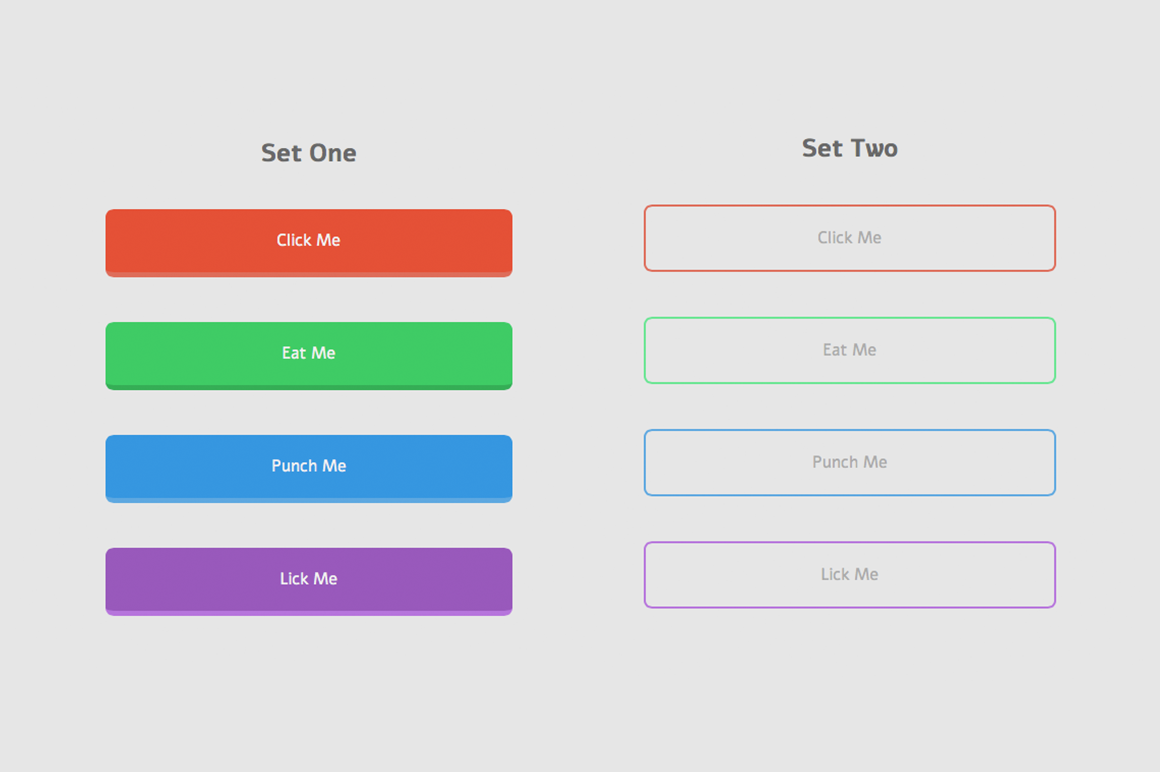Tap the Punch Me button under Set Two

point(849,462)
